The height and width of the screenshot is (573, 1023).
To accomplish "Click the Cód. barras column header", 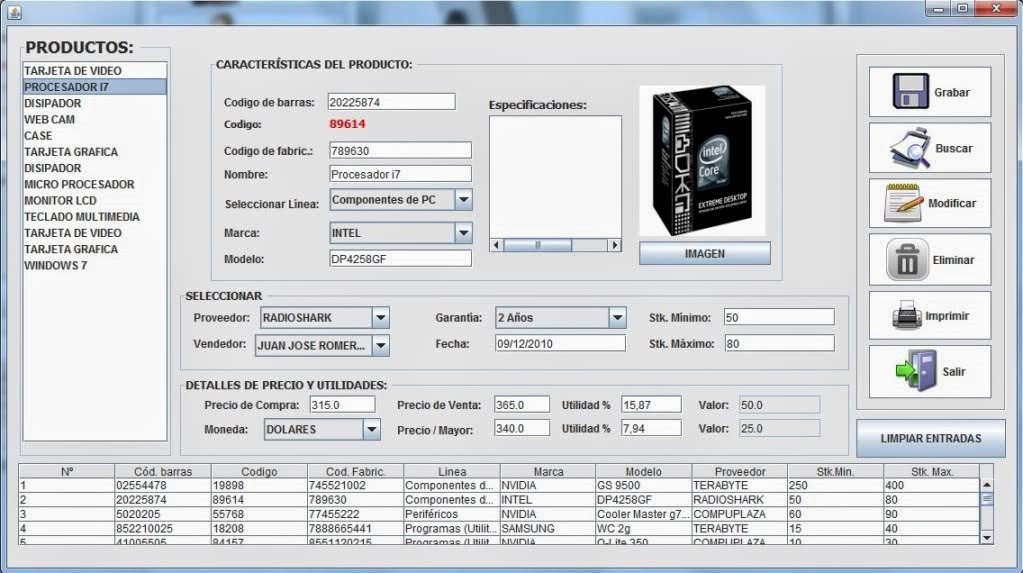I will click(162, 471).
